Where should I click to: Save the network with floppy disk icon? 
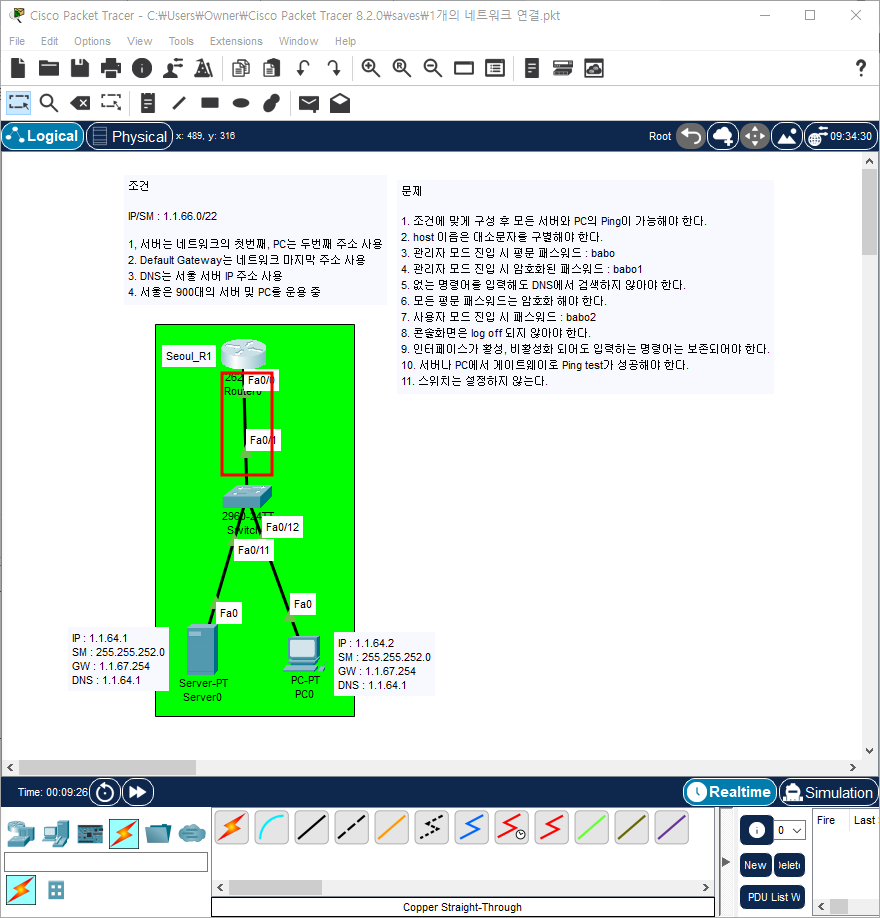[80, 68]
